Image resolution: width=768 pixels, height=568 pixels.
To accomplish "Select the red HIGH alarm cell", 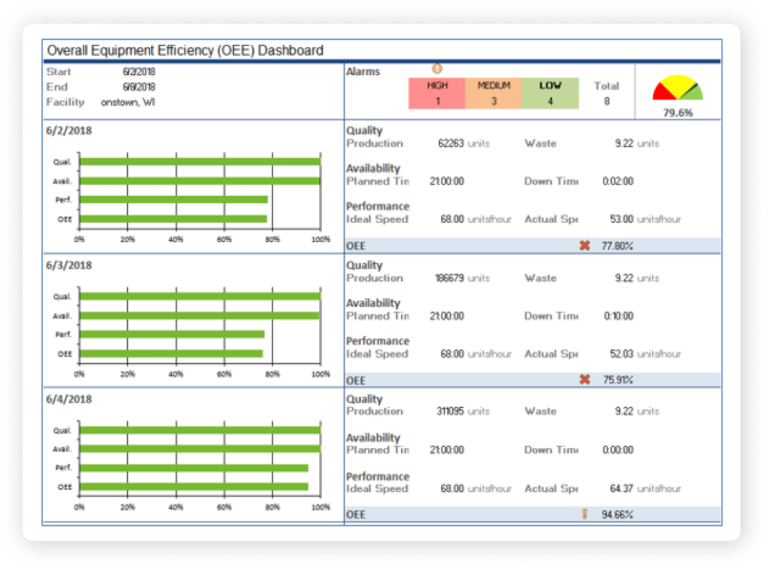I will pos(437,93).
